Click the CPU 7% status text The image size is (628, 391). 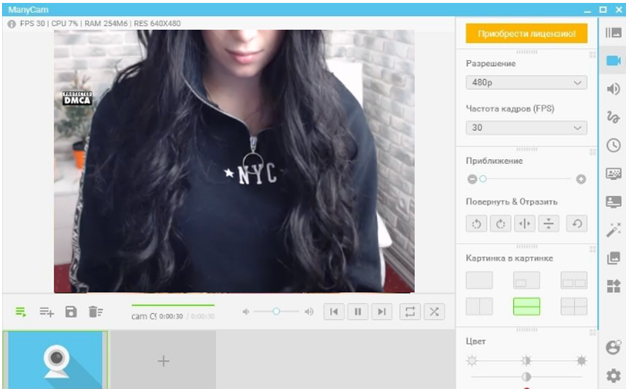[x=64, y=24]
